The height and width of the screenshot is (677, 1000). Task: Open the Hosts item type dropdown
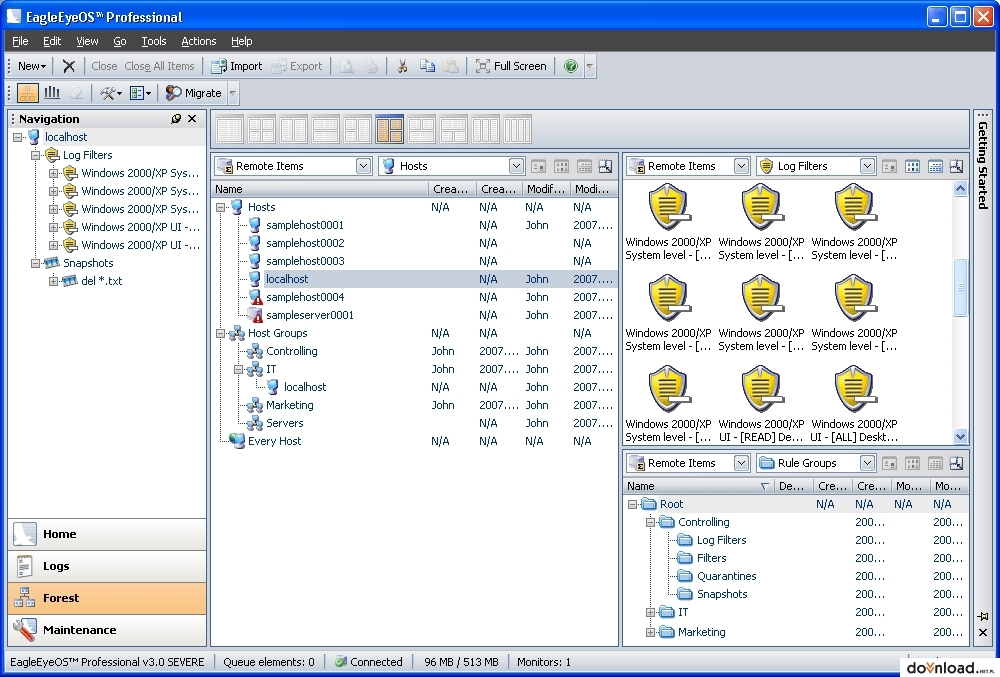[x=516, y=166]
